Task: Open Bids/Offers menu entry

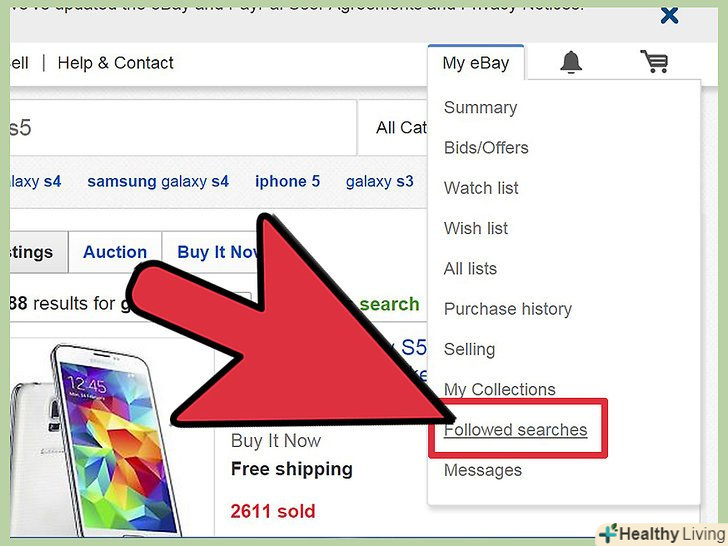Action: click(486, 148)
